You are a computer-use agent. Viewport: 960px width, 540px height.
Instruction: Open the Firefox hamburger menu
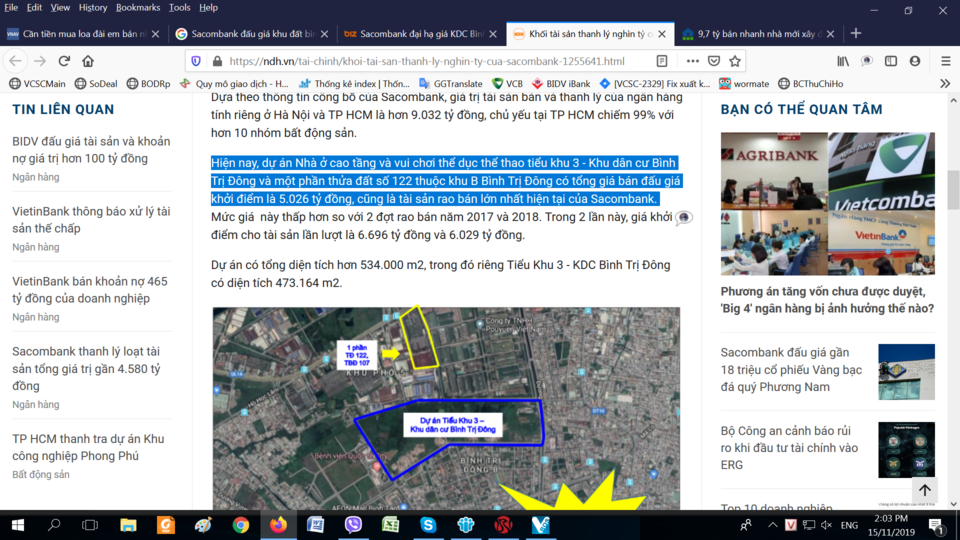pyautogui.click(x=945, y=61)
